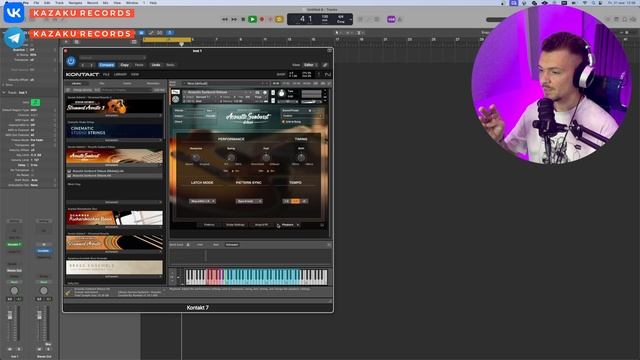Viewport: 640px width, 360px height.
Task: Select the Patterns tab at instrument bottom
Action: [209, 225]
